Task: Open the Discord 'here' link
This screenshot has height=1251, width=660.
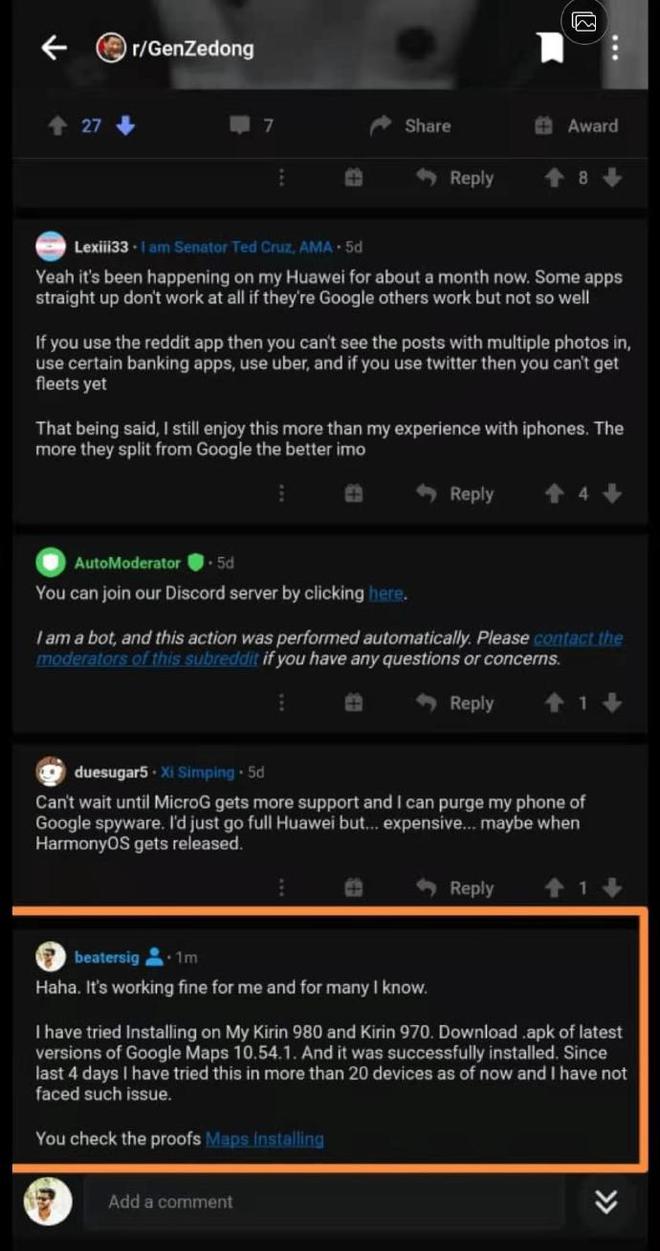Action: click(x=385, y=593)
